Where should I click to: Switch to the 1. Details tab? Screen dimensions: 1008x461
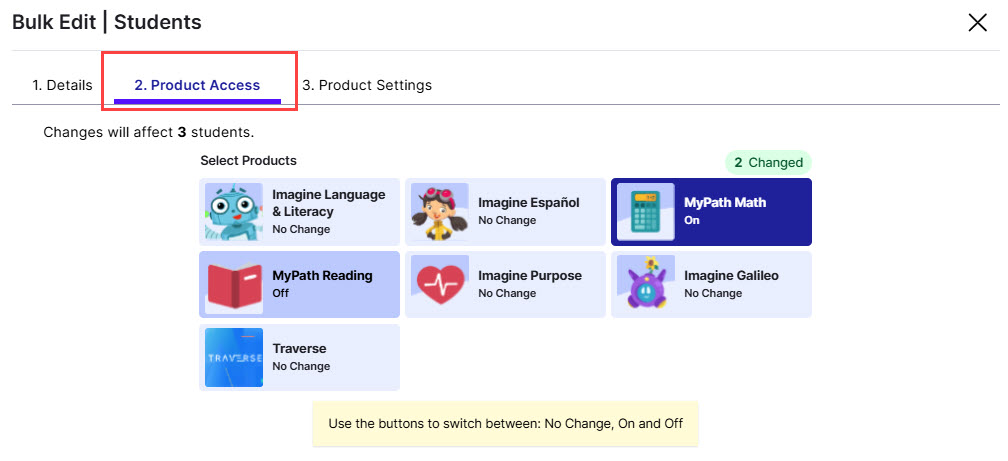click(x=62, y=85)
